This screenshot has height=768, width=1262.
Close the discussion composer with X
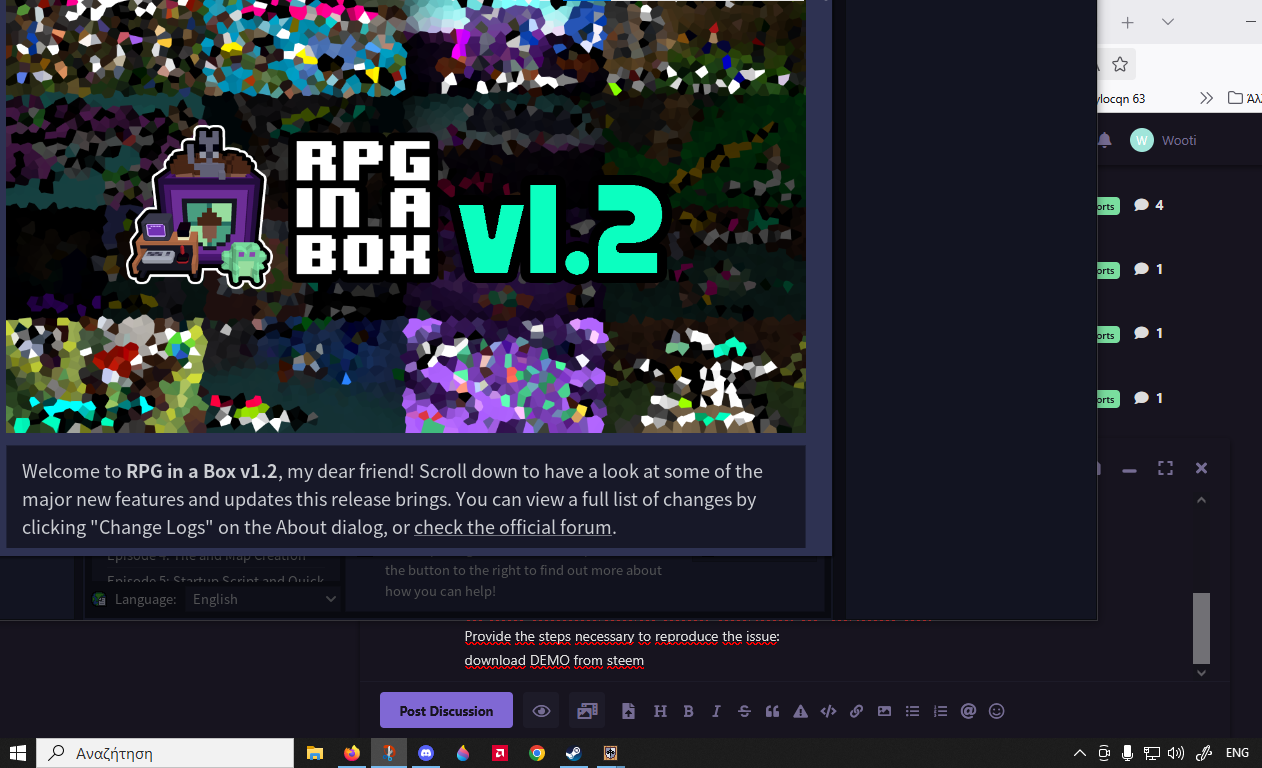pyautogui.click(x=1202, y=468)
